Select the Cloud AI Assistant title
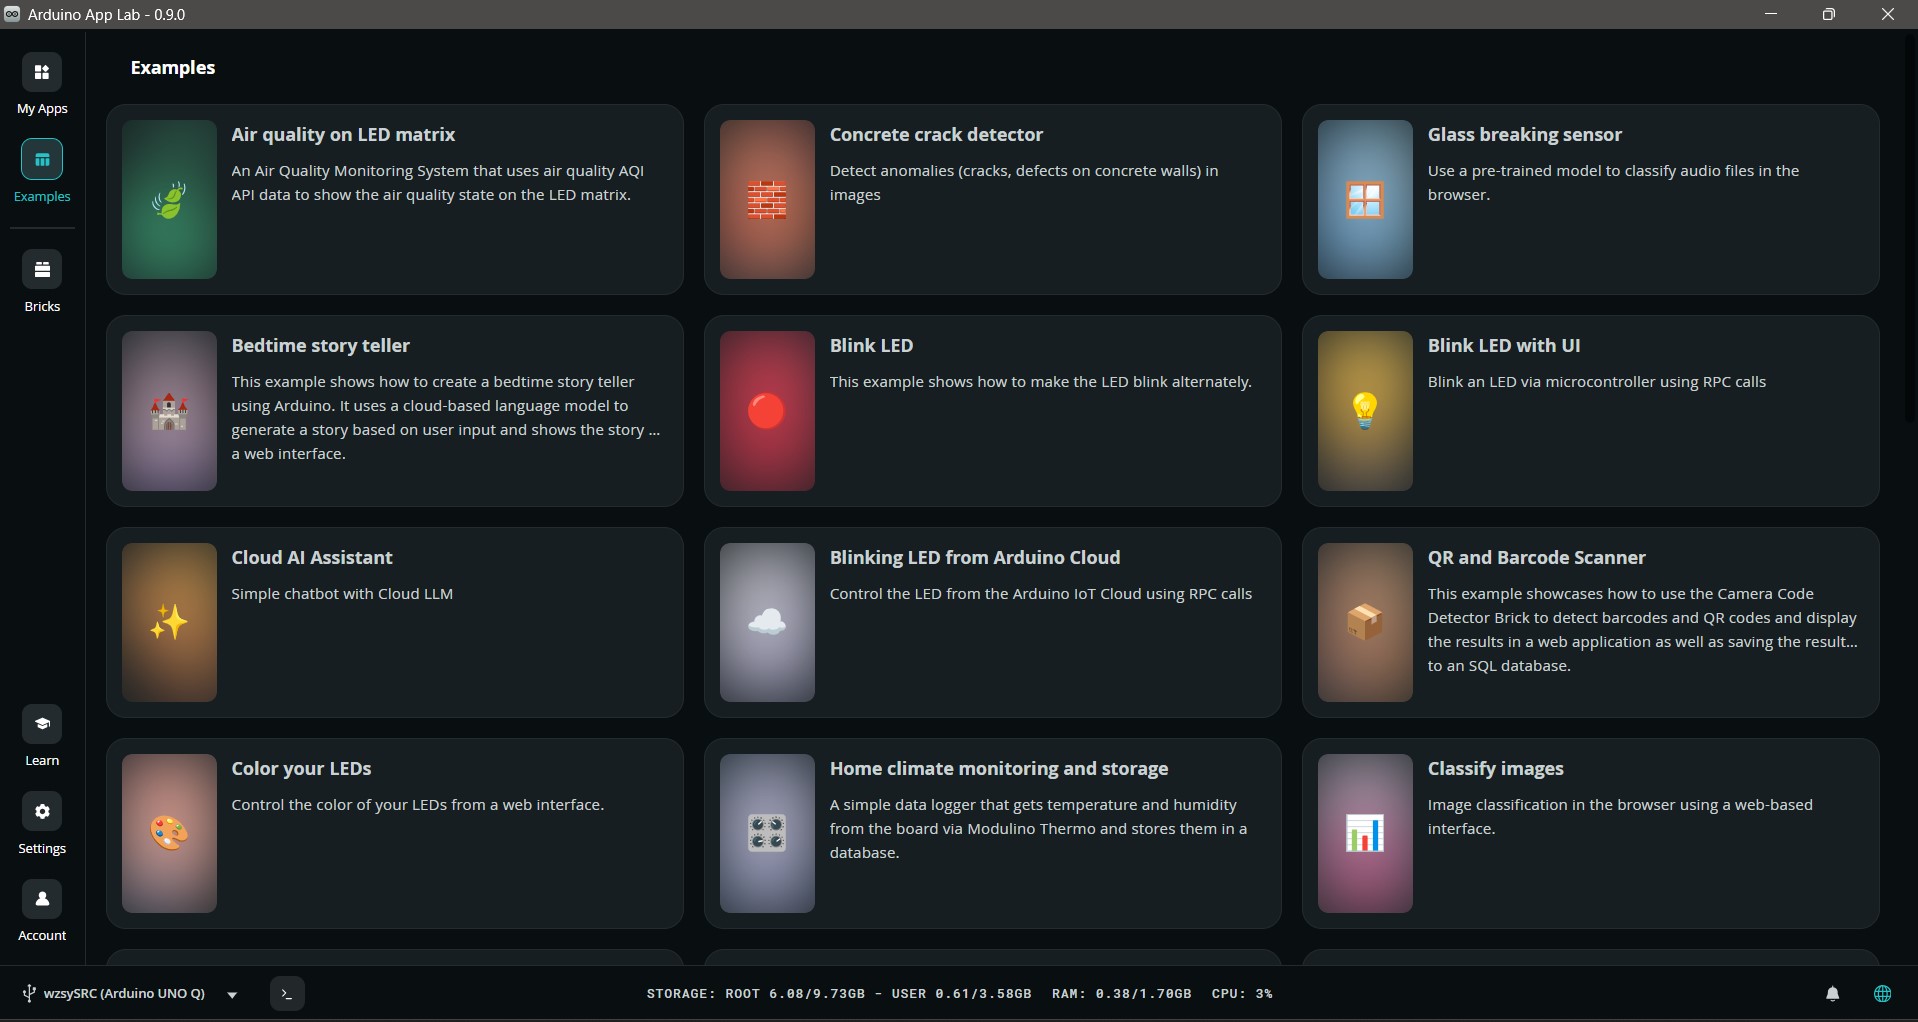The image size is (1918, 1022). [312, 558]
